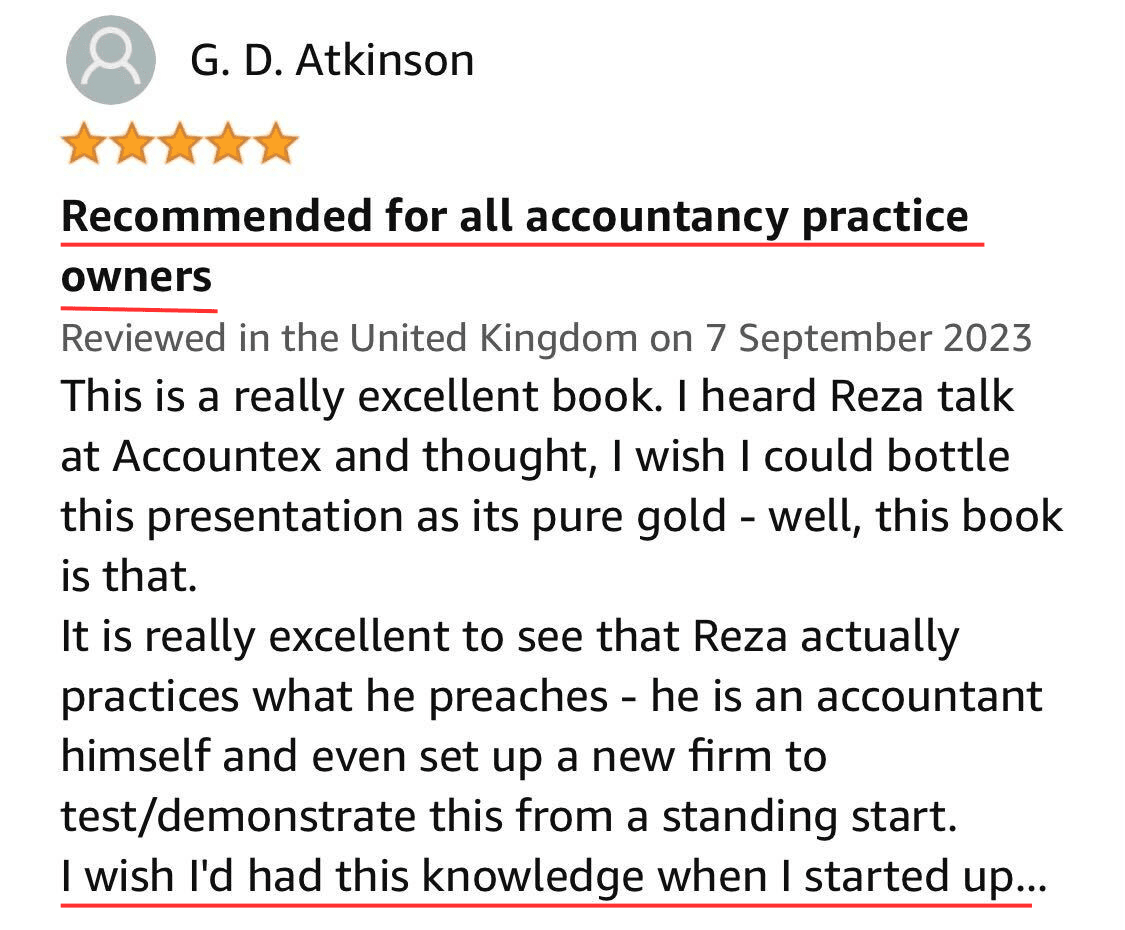Click the "test/demonstrate this from a standing start" line
This screenshot has width=1125, height=930.
pyautogui.click(x=509, y=817)
